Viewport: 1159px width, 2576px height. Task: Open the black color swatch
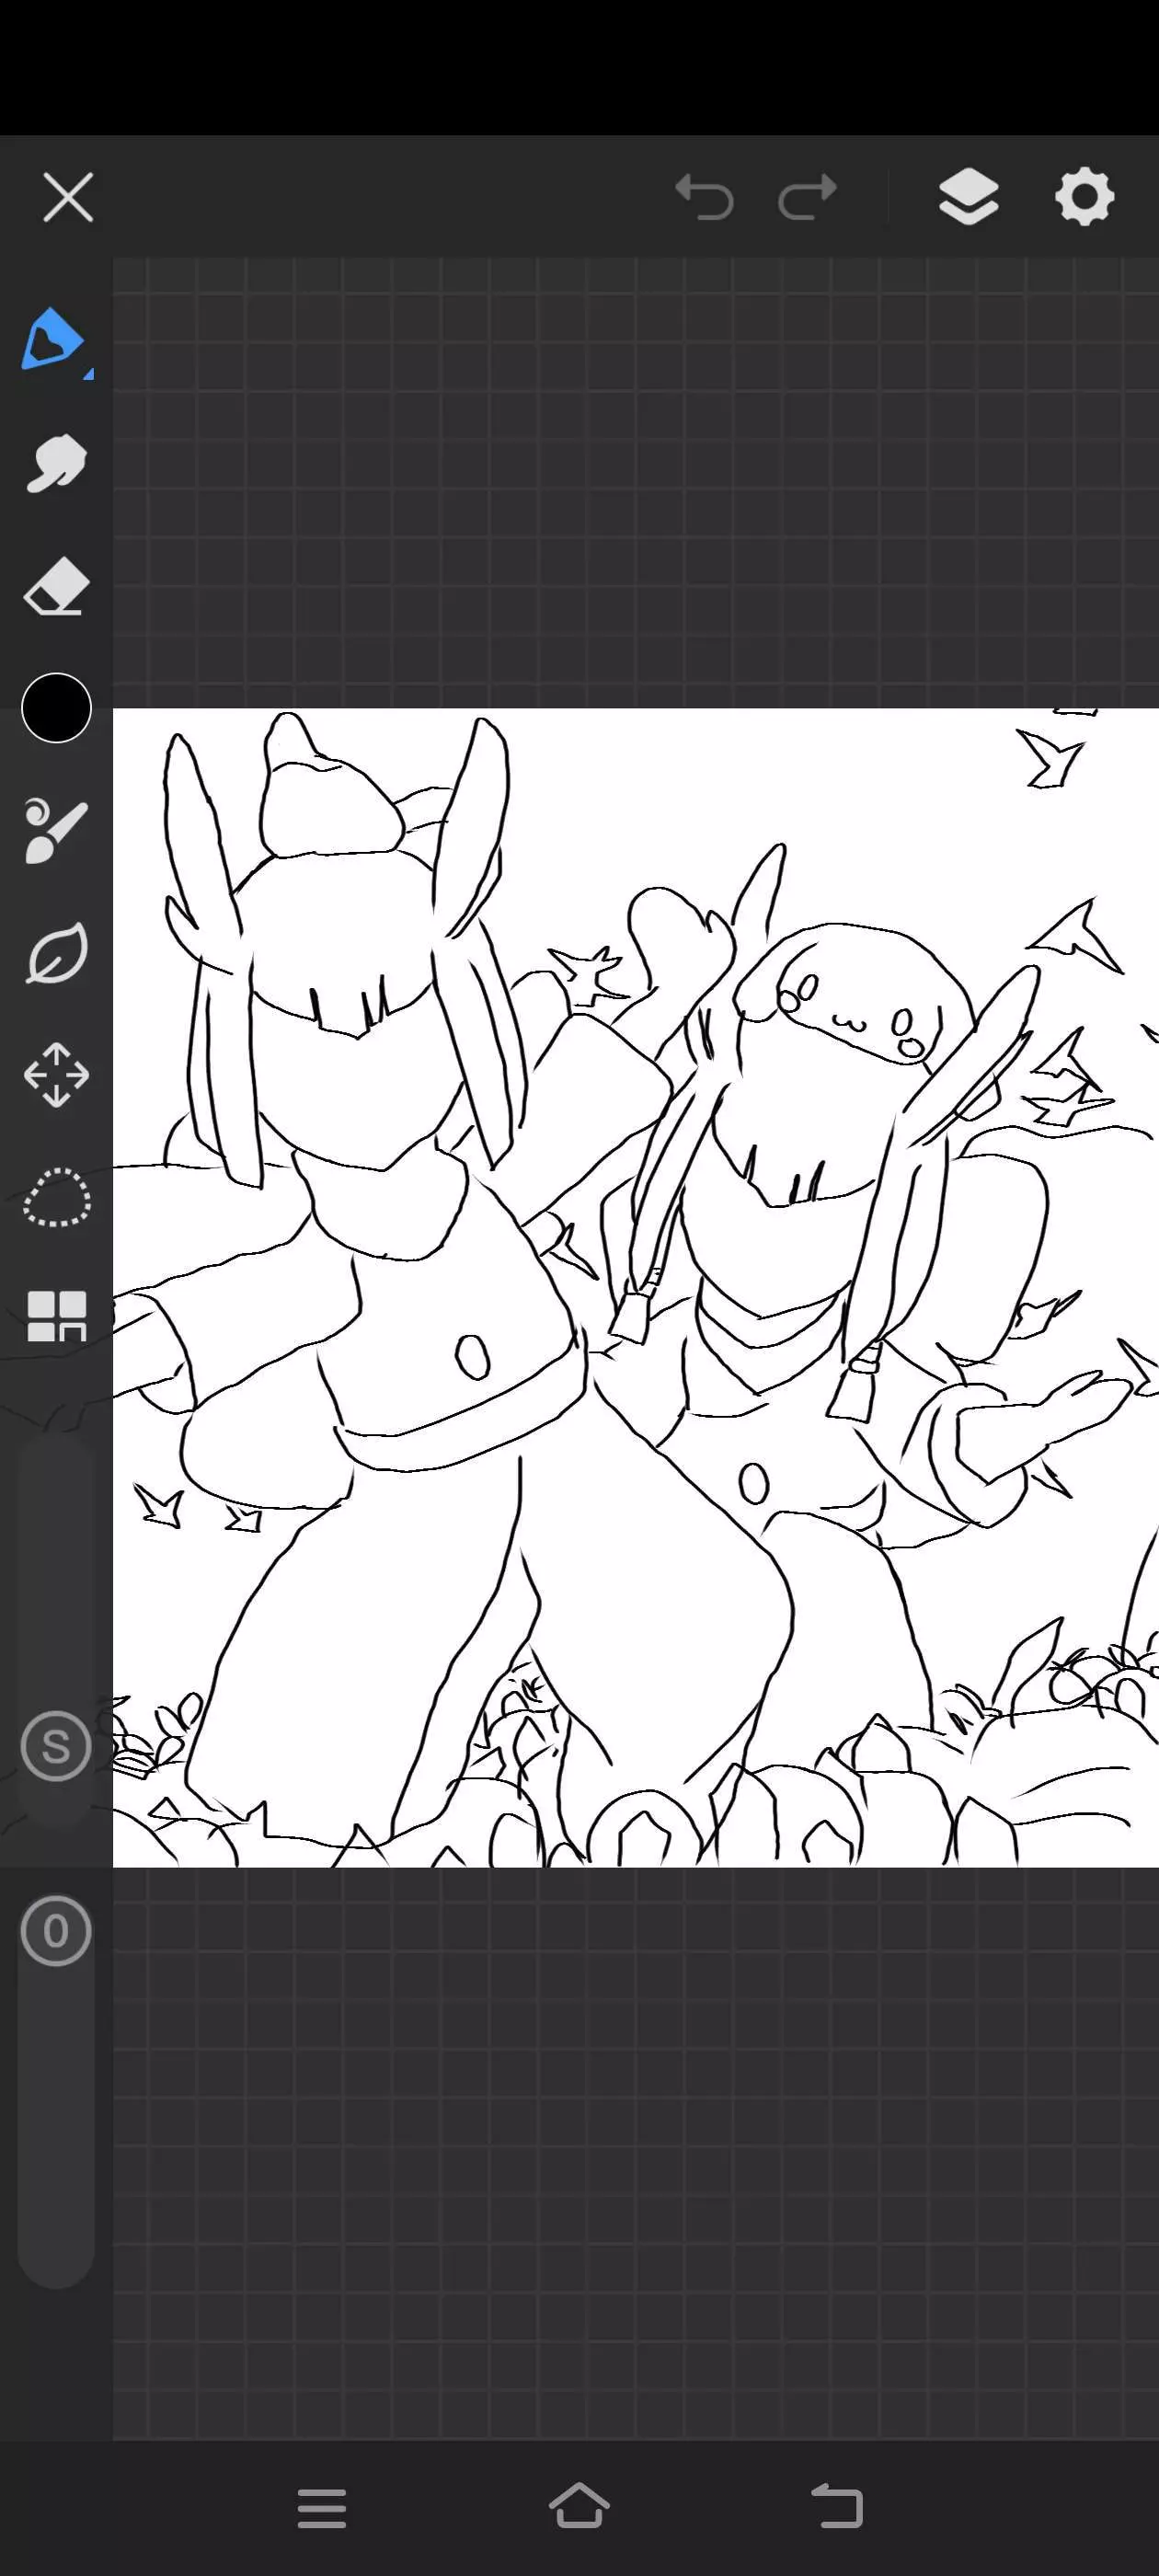pyautogui.click(x=56, y=708)
